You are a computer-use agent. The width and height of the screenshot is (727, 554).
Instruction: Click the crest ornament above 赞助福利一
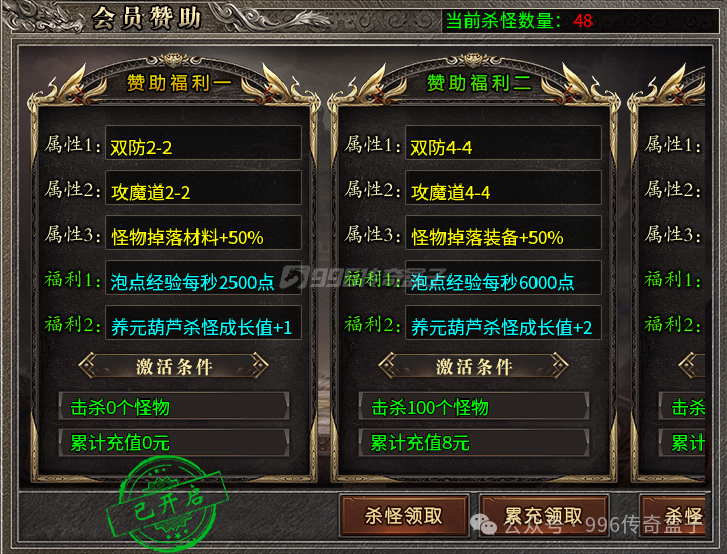(173, 60)
